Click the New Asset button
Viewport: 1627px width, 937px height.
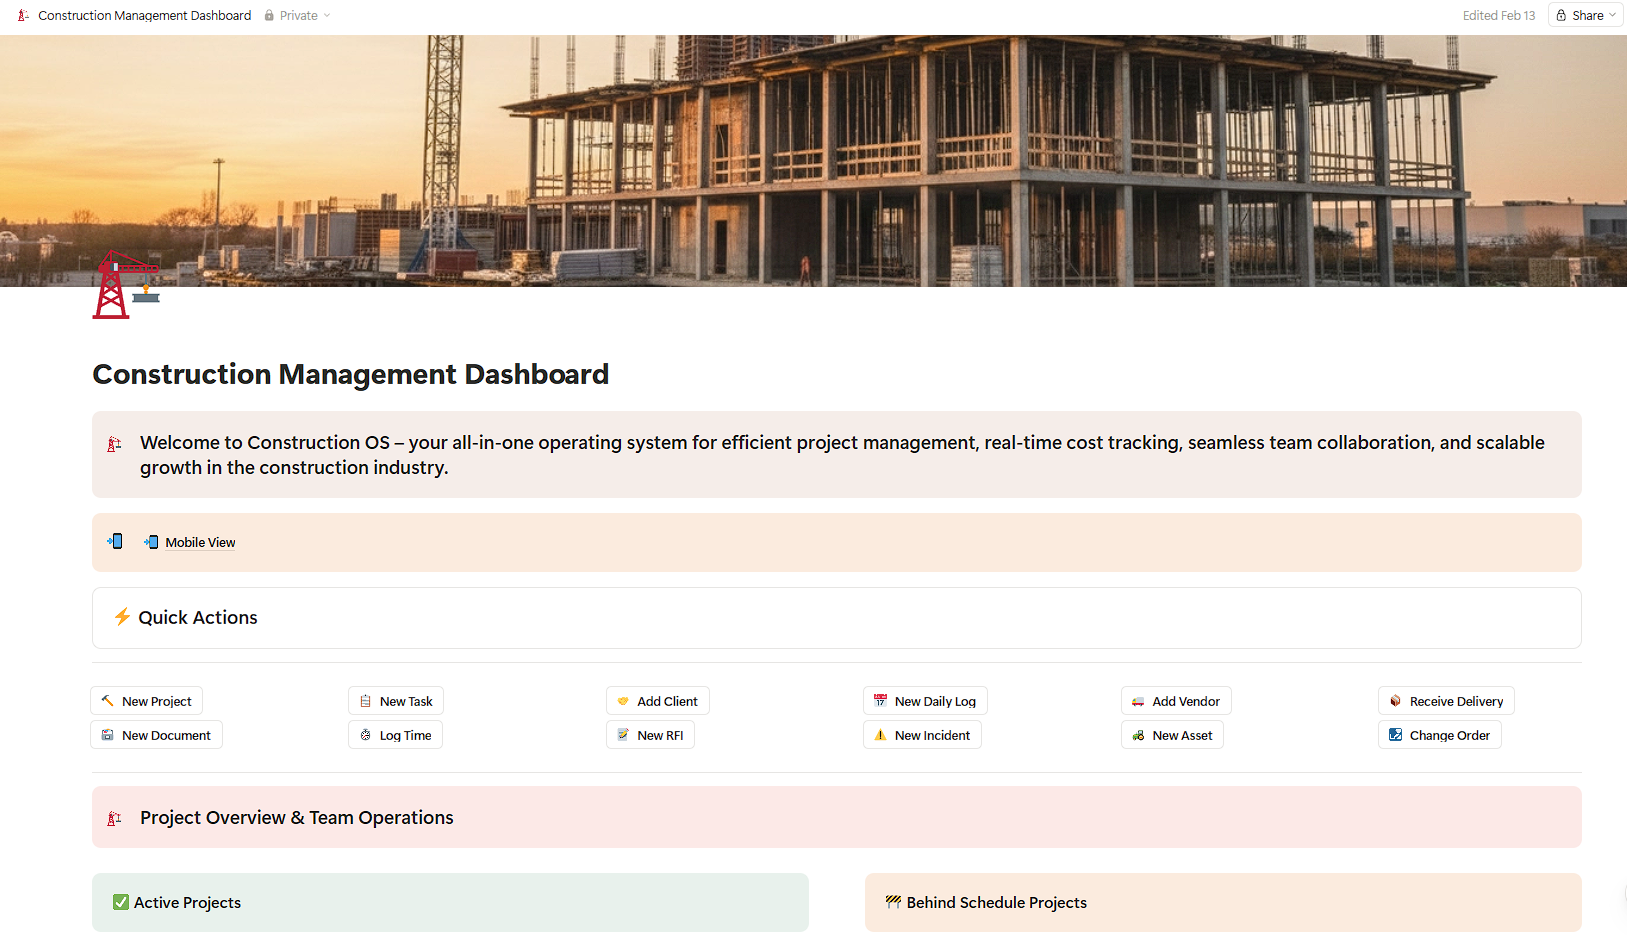(1172, 735)
